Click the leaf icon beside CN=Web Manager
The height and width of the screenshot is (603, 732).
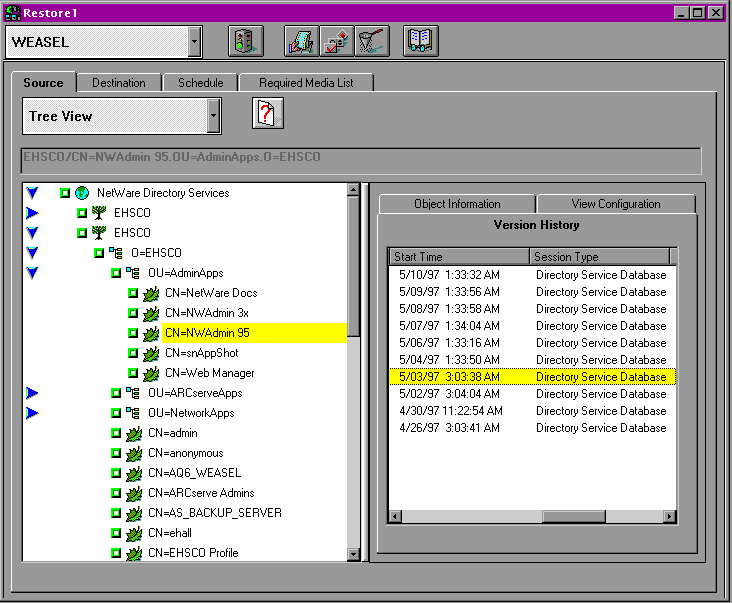tap(150, 373)
